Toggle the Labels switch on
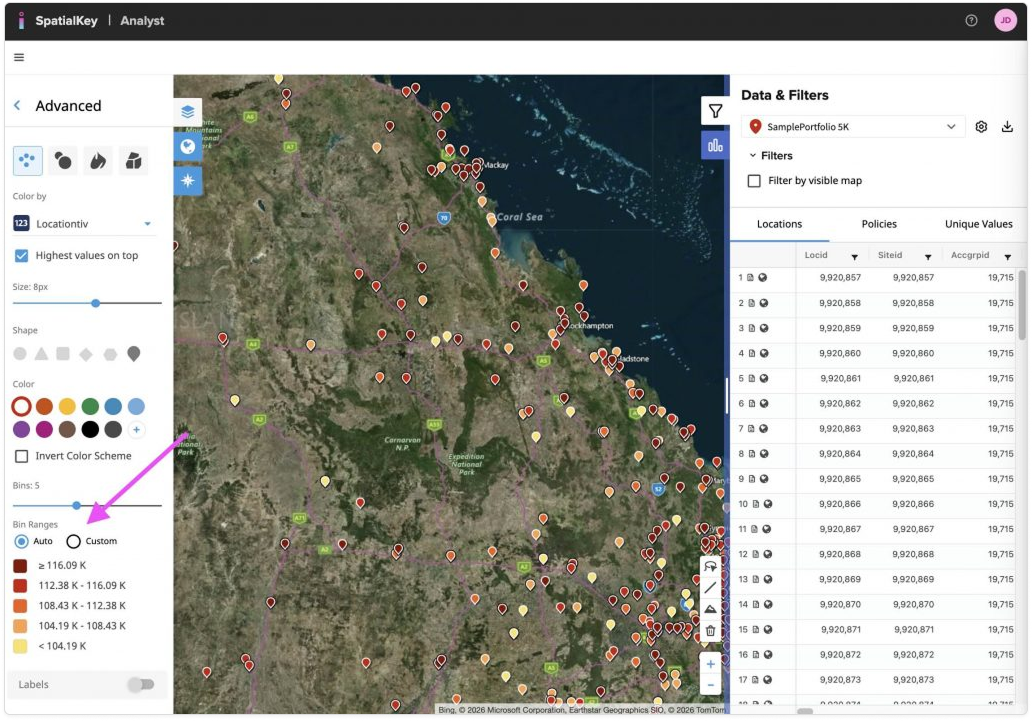 [141, 684]
